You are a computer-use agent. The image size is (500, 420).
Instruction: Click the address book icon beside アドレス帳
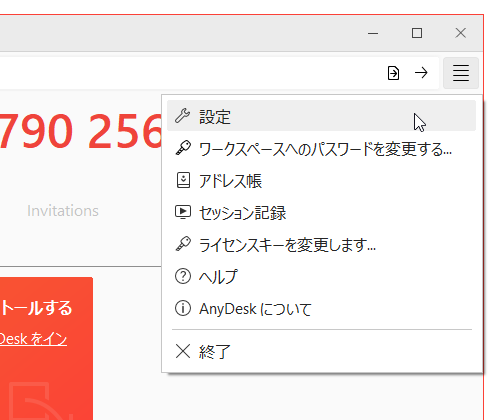[x=183, y=180]
